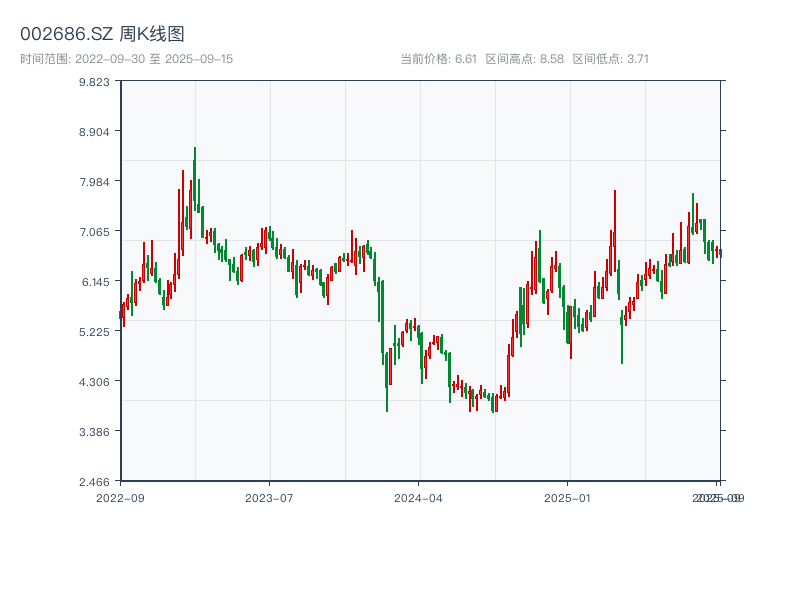Click y-axis value 6.145
The height and width of the screenshot is (600, 800).
point(95,282)
